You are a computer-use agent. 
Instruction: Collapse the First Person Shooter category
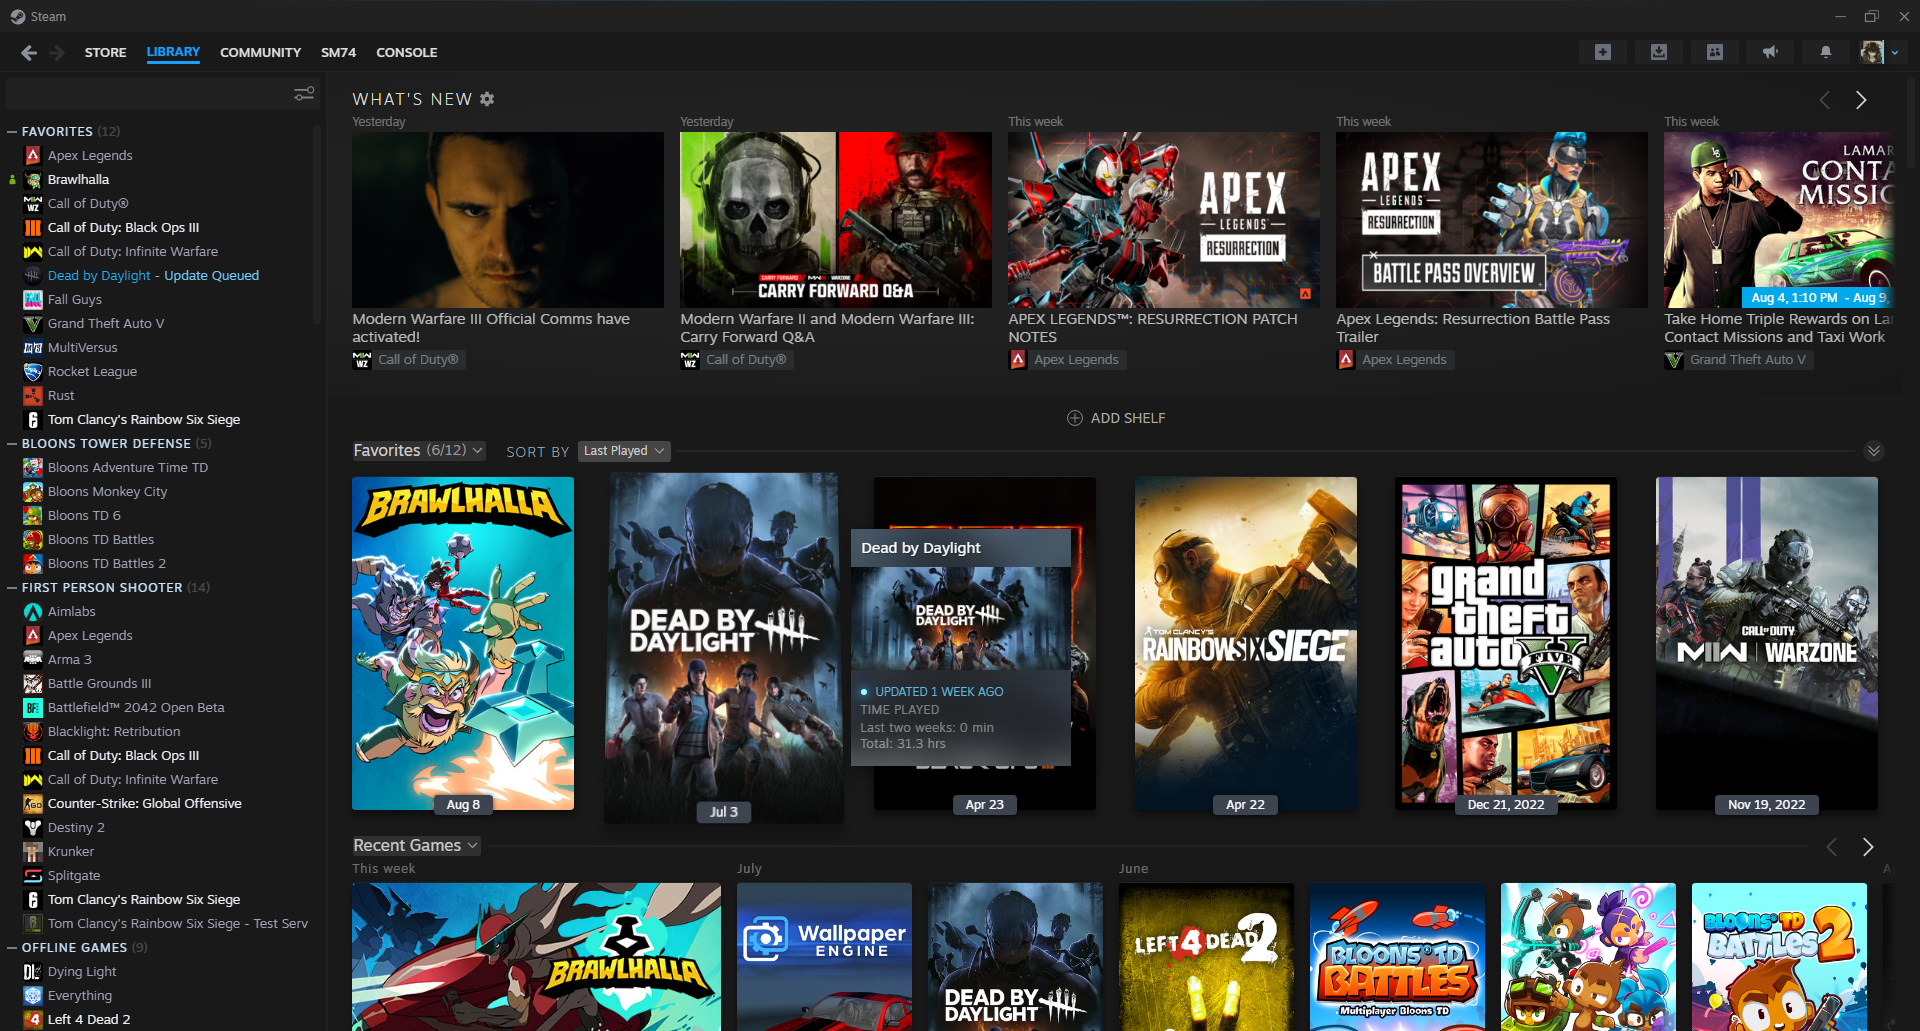tap(12, 587)
